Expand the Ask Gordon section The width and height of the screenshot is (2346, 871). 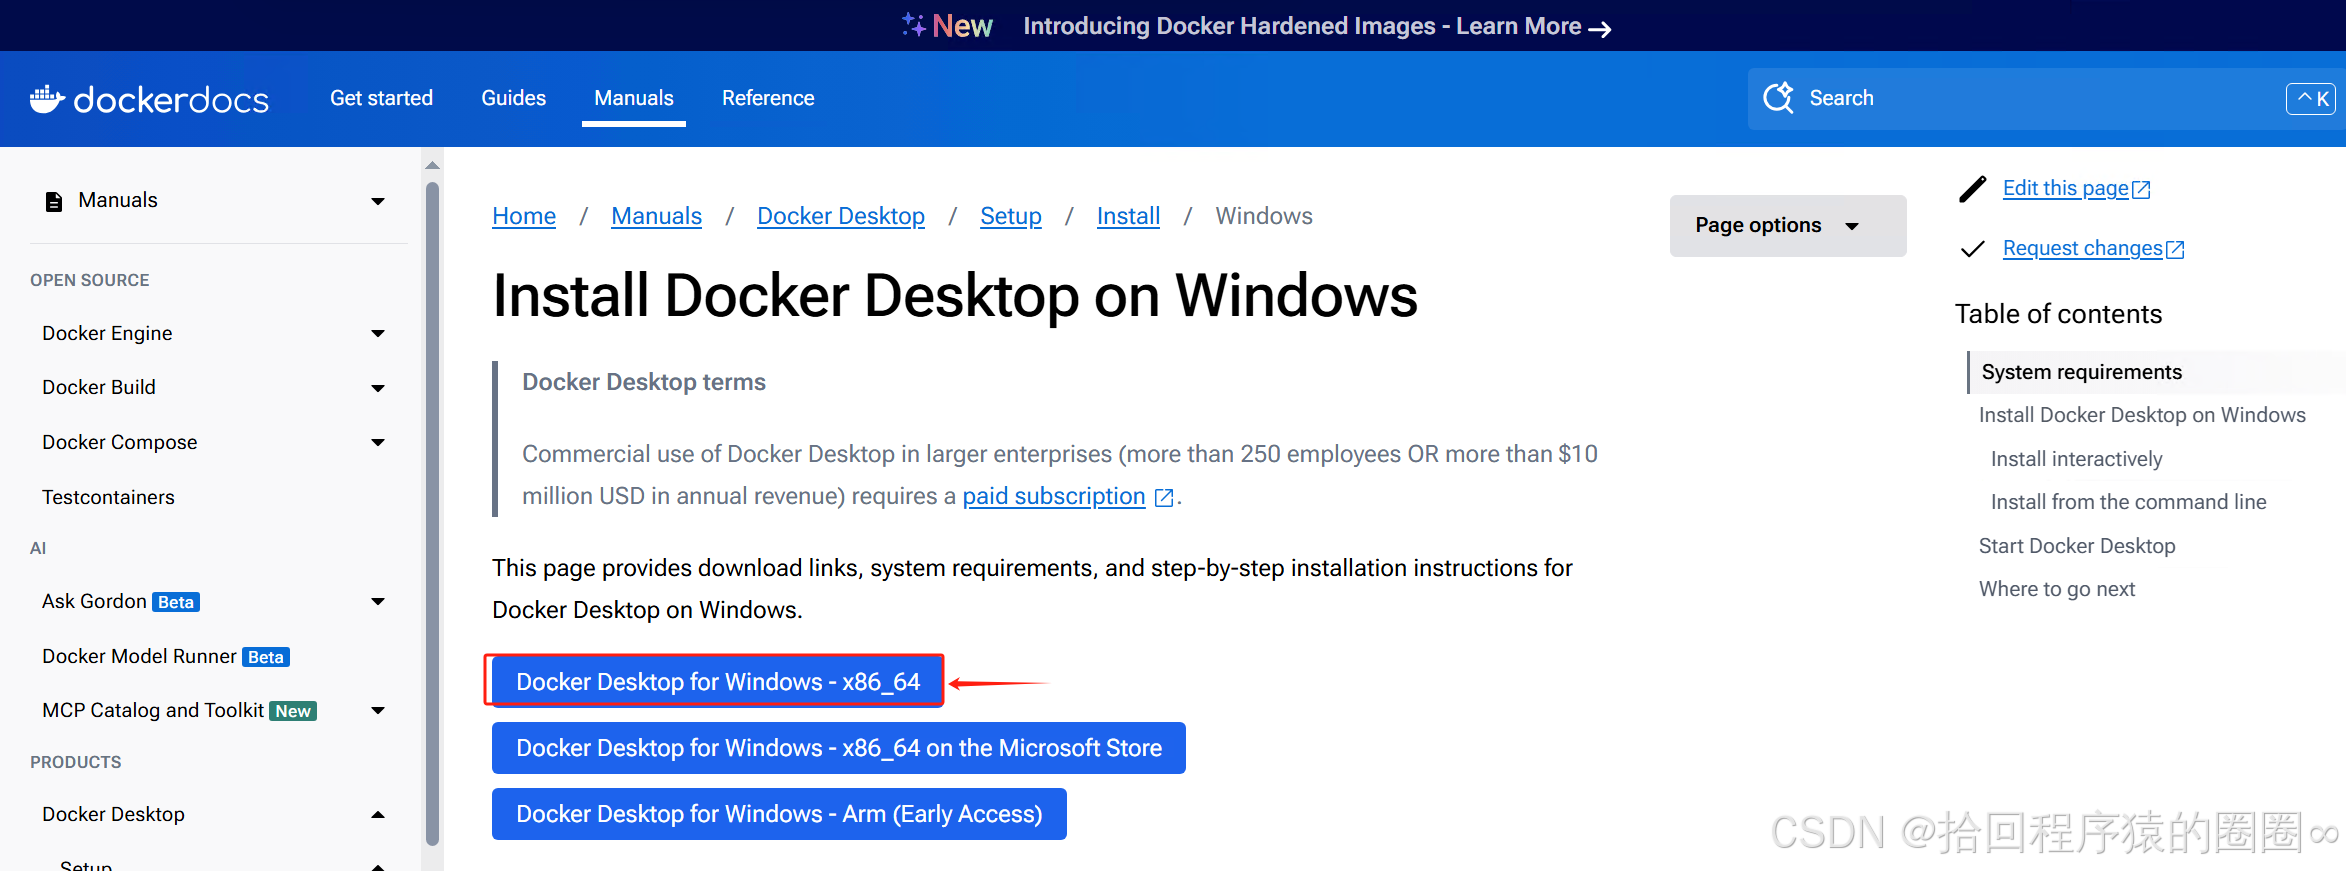click(x=378, y=601)
